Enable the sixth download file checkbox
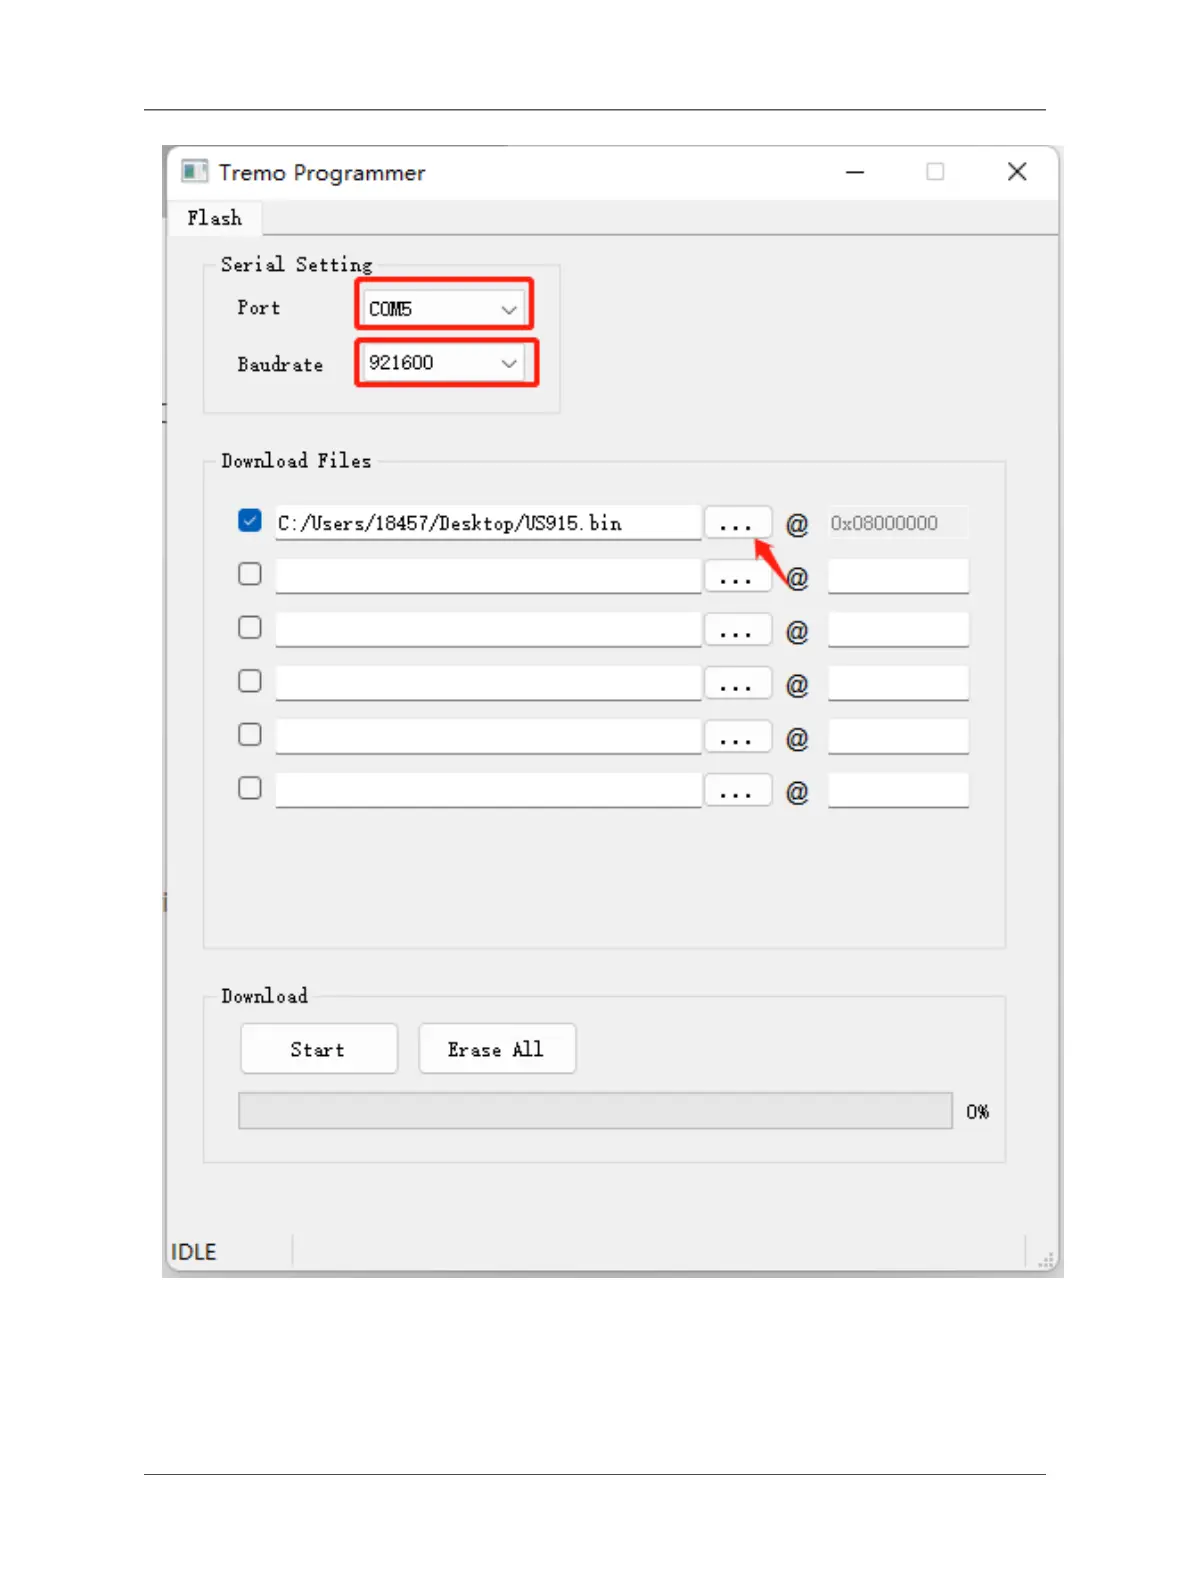 tap(250, 788)
